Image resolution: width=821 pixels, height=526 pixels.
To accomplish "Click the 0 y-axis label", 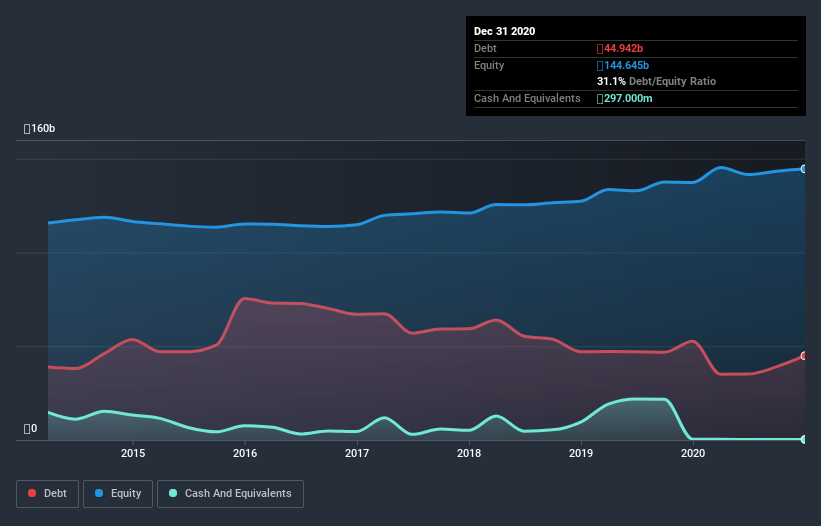I will pos(30,429).
